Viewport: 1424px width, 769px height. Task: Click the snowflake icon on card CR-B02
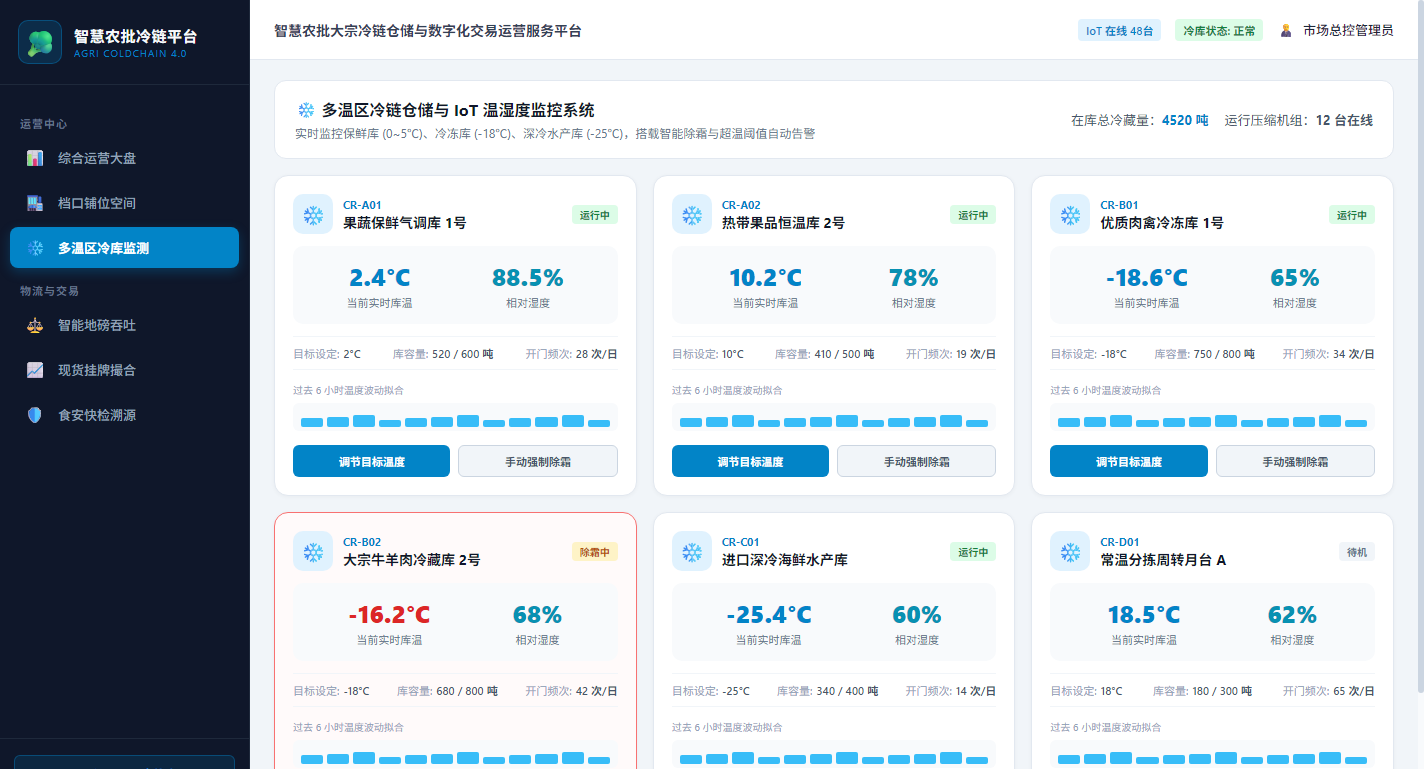(x=313, y=551)
